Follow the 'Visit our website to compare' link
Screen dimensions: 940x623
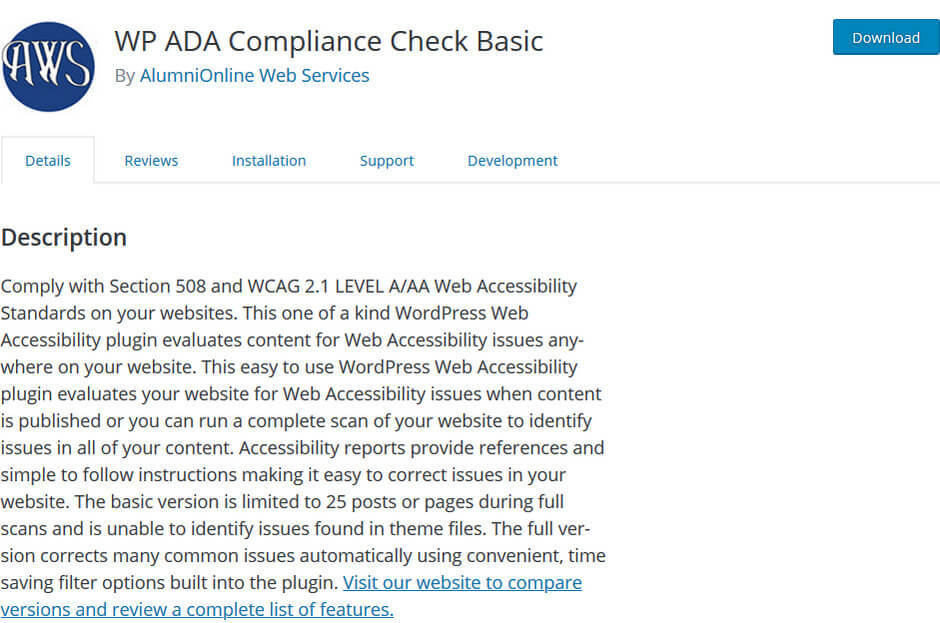point(462,582)
